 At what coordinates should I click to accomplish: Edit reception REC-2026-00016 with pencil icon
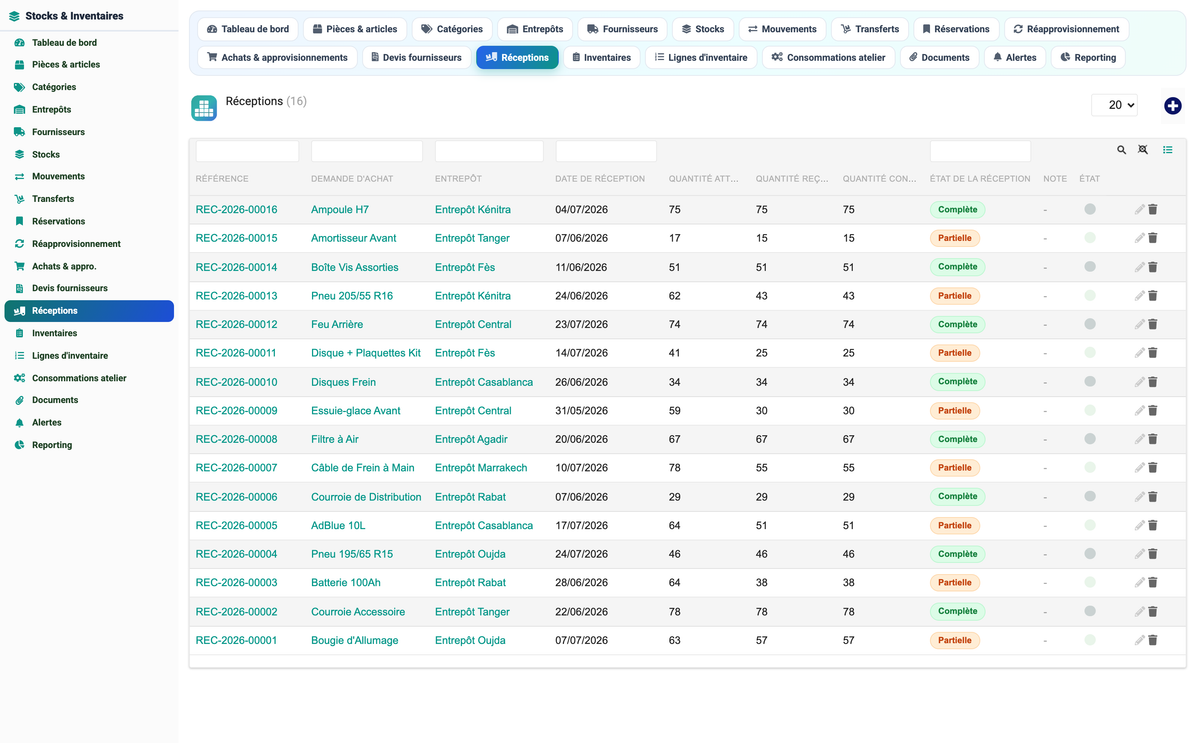[x=1139, y=210]
